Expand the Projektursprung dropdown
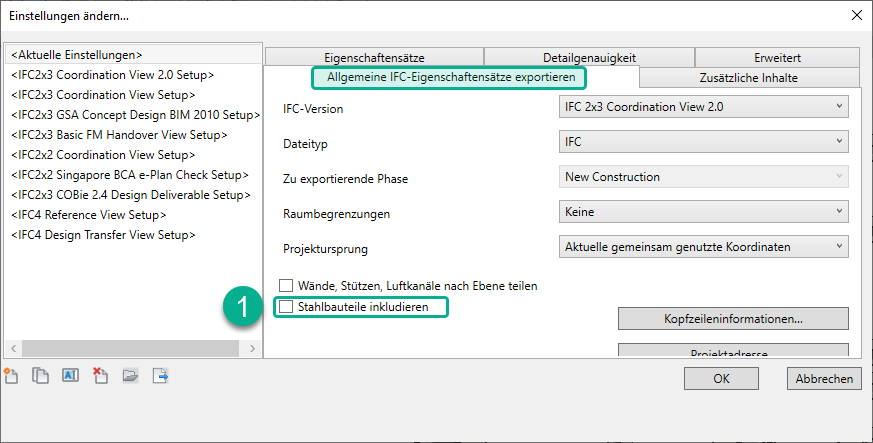Screen dimensions: 873x443 tap(703, 245)
